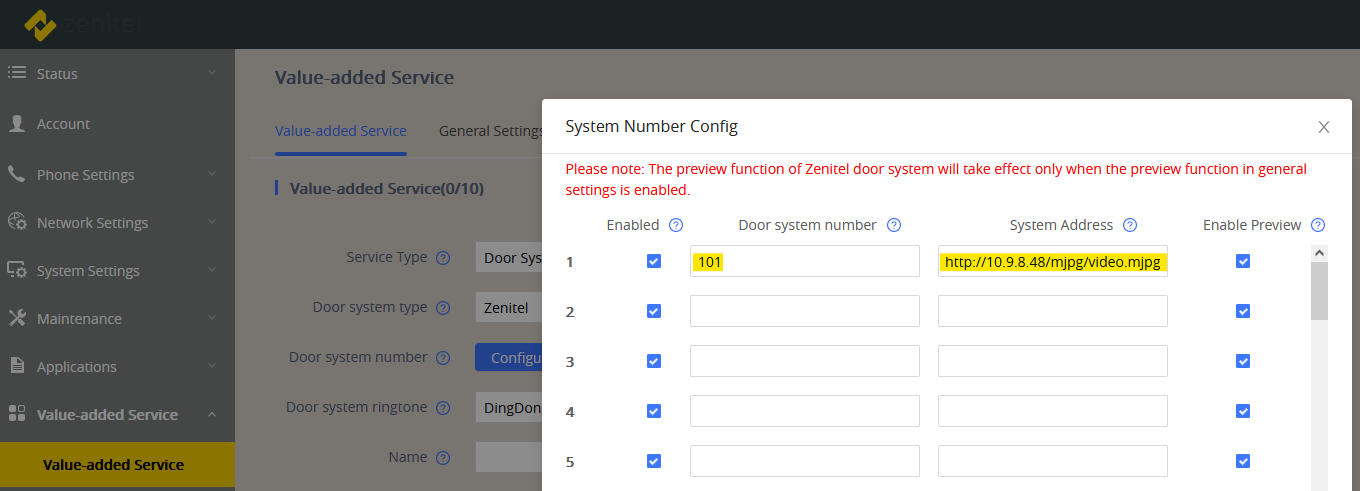Viewport: 1360px width, 491px height.
Task: Collapse the Value-added Service sidebar group
Action: (110, 415)
